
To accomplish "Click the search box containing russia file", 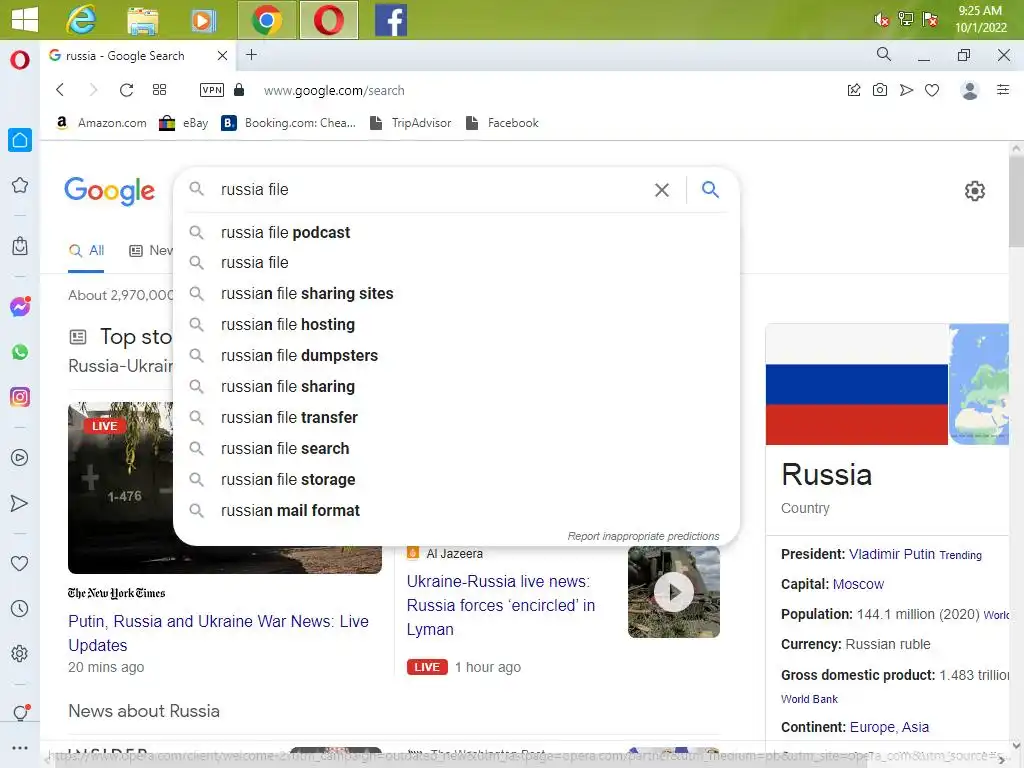I will pyautogui.click(x=431, y=189).
